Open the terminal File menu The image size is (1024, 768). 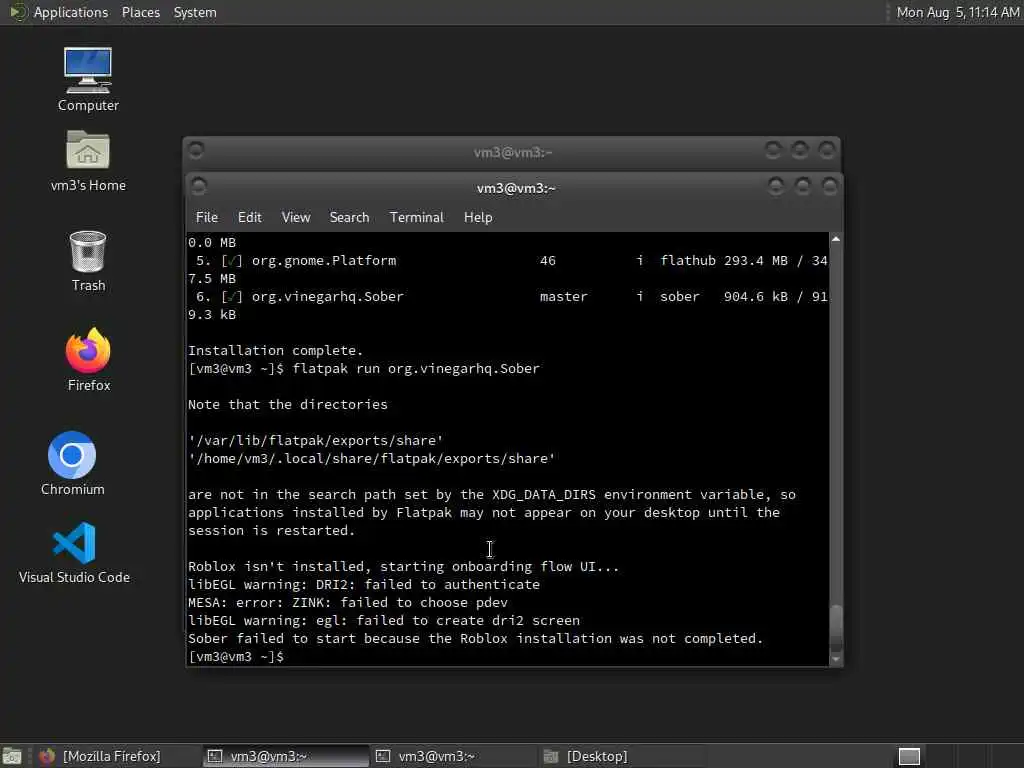click(206, 217)
